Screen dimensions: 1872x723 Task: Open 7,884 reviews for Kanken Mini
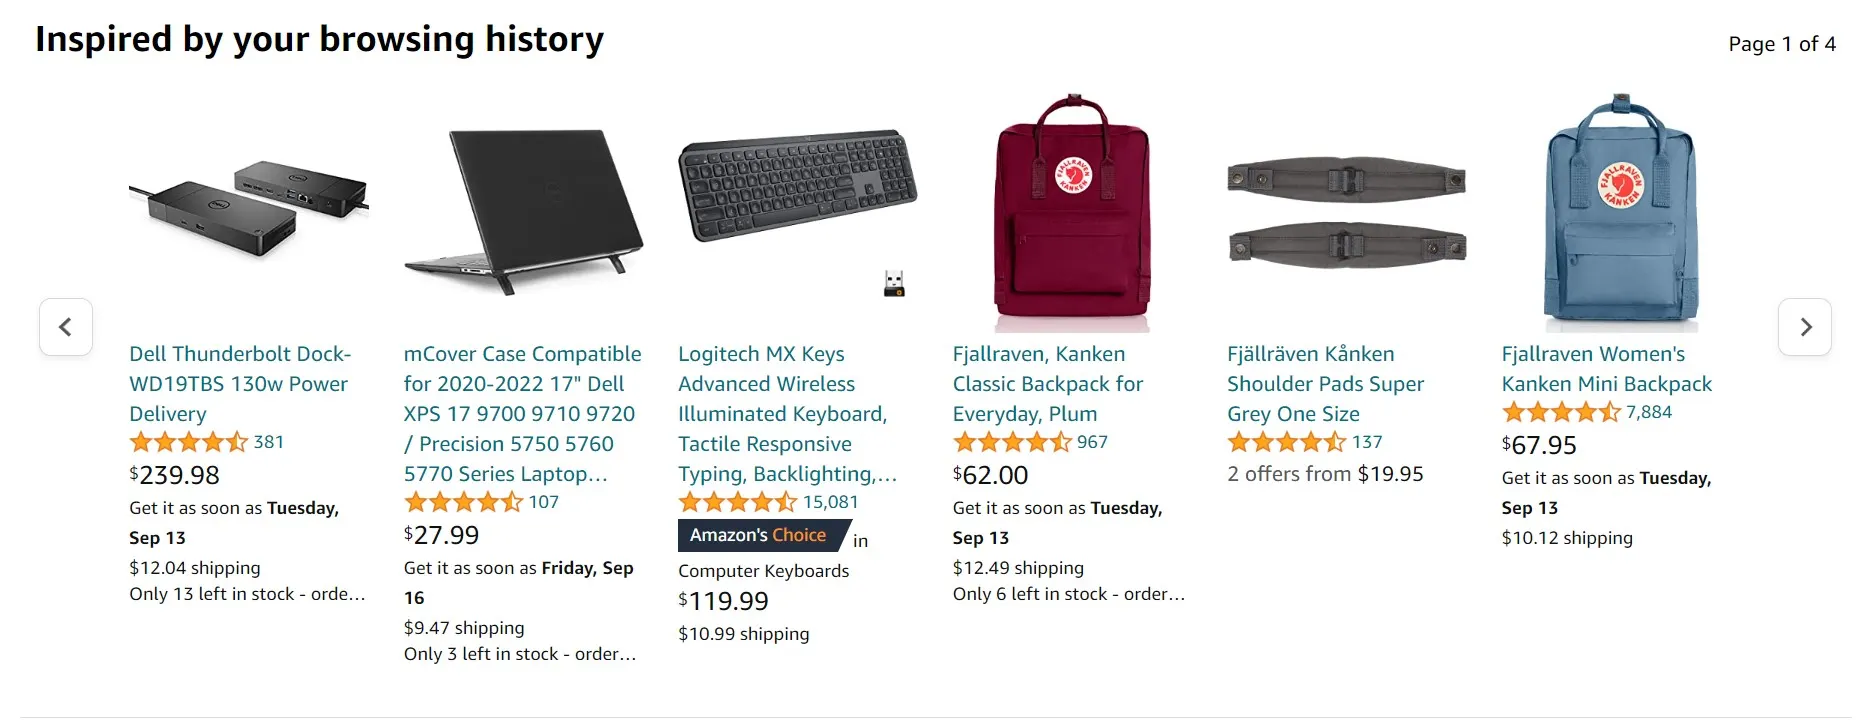(1648, 412)
